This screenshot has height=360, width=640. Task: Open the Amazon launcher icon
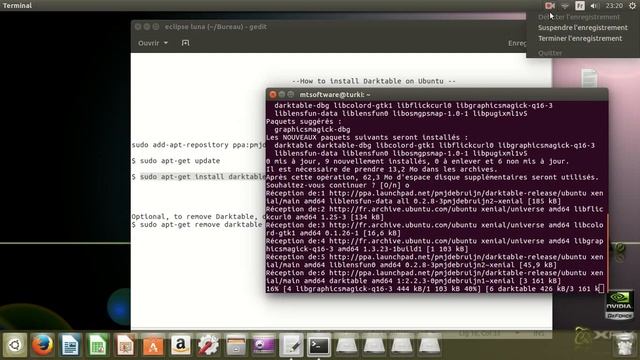coord(181,345)
